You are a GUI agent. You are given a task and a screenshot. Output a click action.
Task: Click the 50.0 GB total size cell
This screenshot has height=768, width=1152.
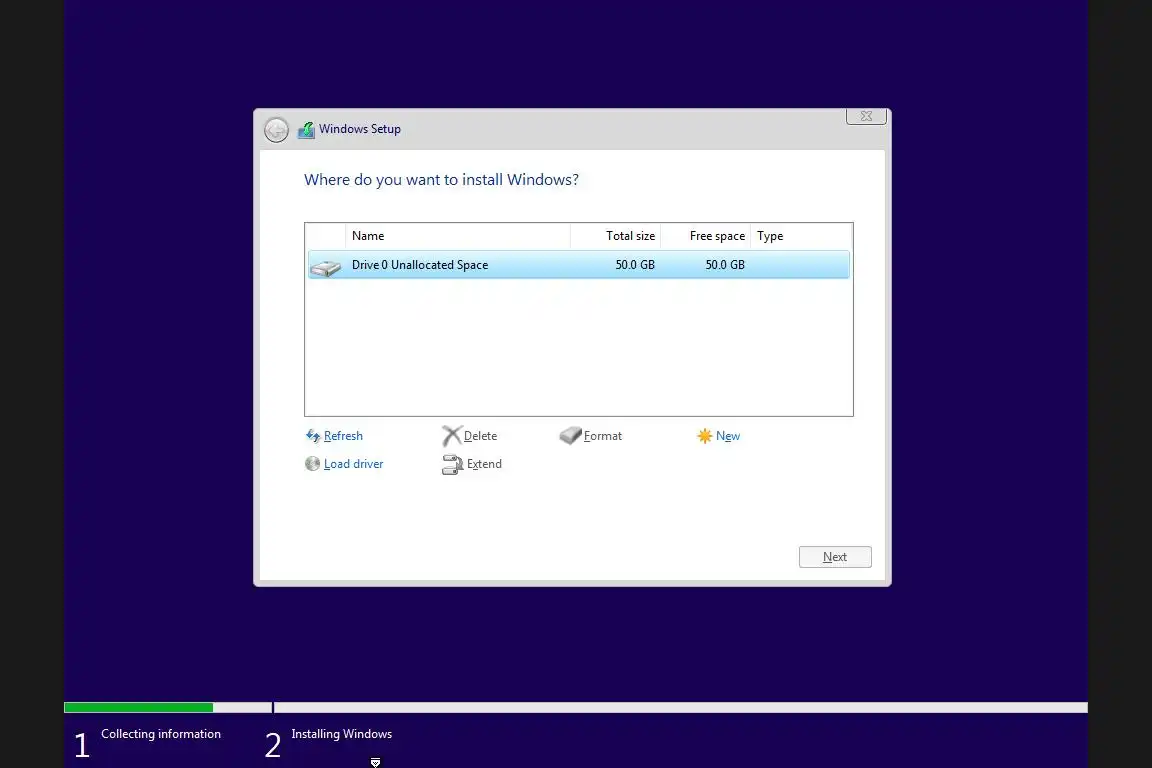click(635, 265)
